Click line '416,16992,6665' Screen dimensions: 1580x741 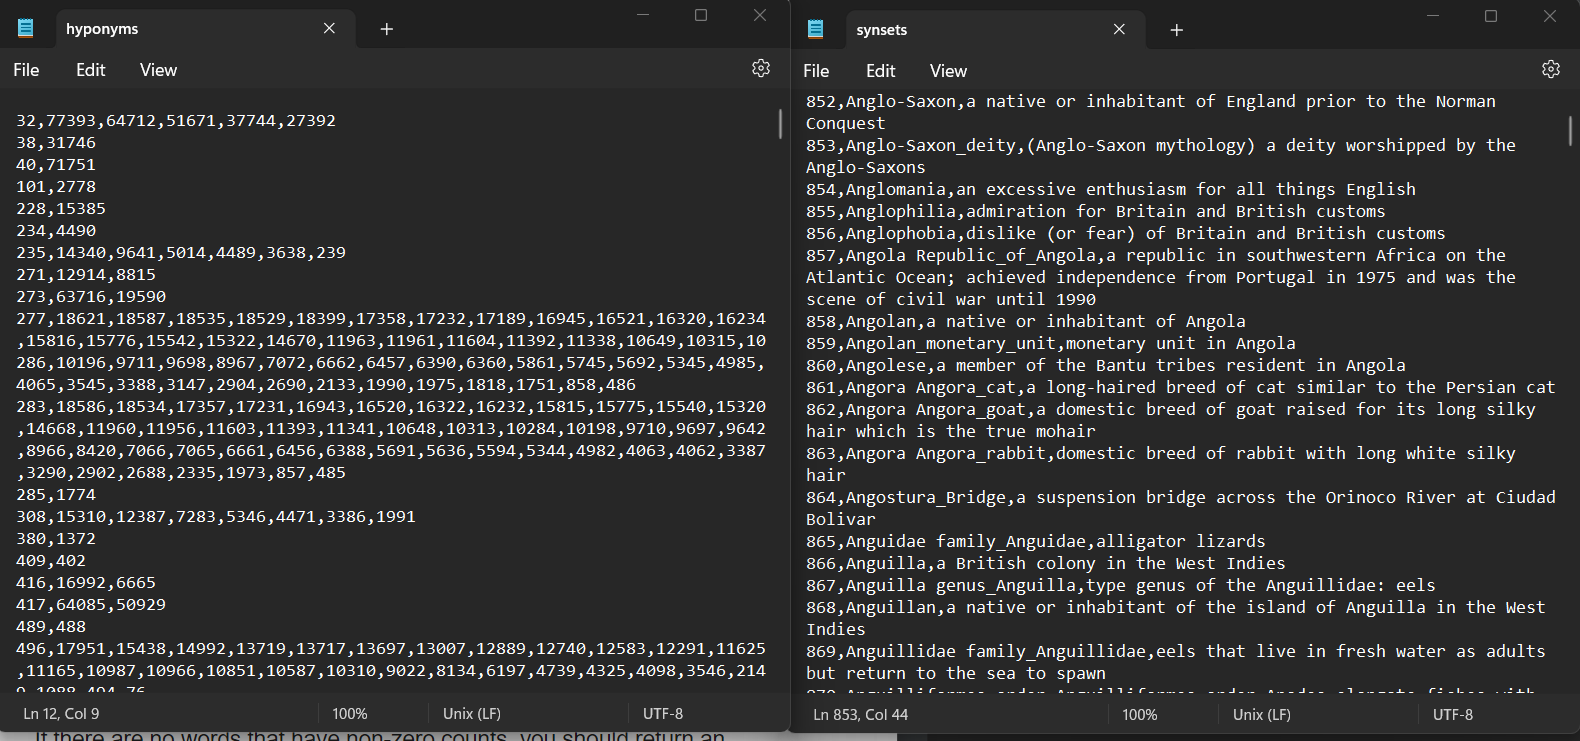[86, 583]
